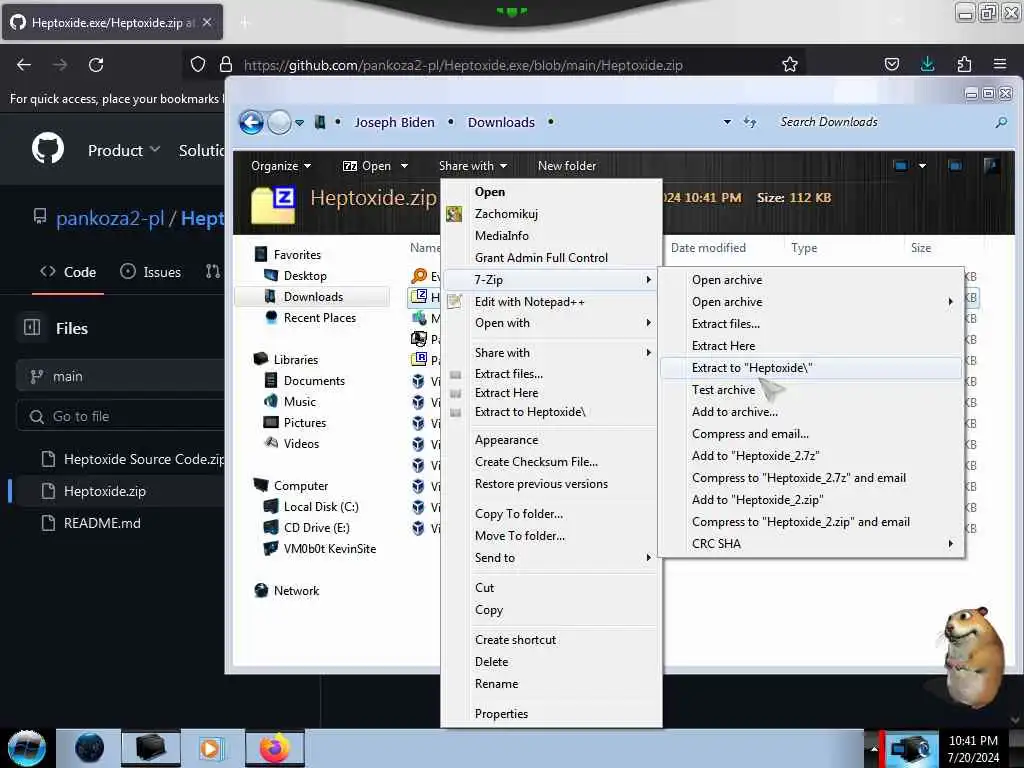Click the search magnifier in Explorer
Screen dimensions: 1024x768
[1000, 122]
